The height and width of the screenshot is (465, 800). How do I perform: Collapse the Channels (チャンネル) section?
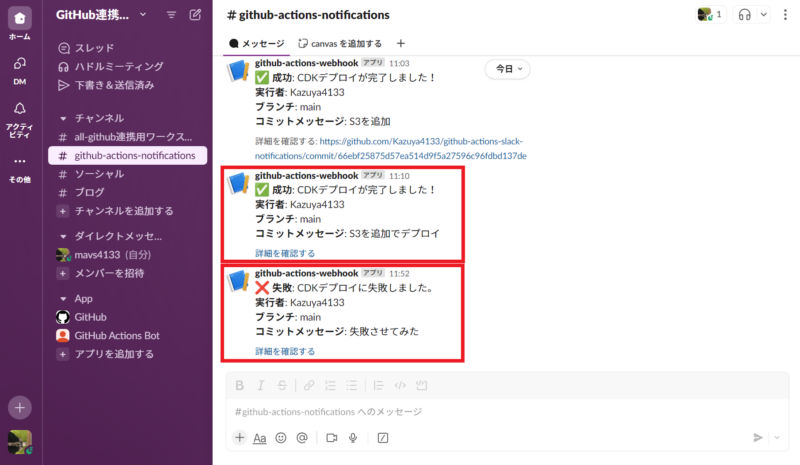[x=63, y=118]
